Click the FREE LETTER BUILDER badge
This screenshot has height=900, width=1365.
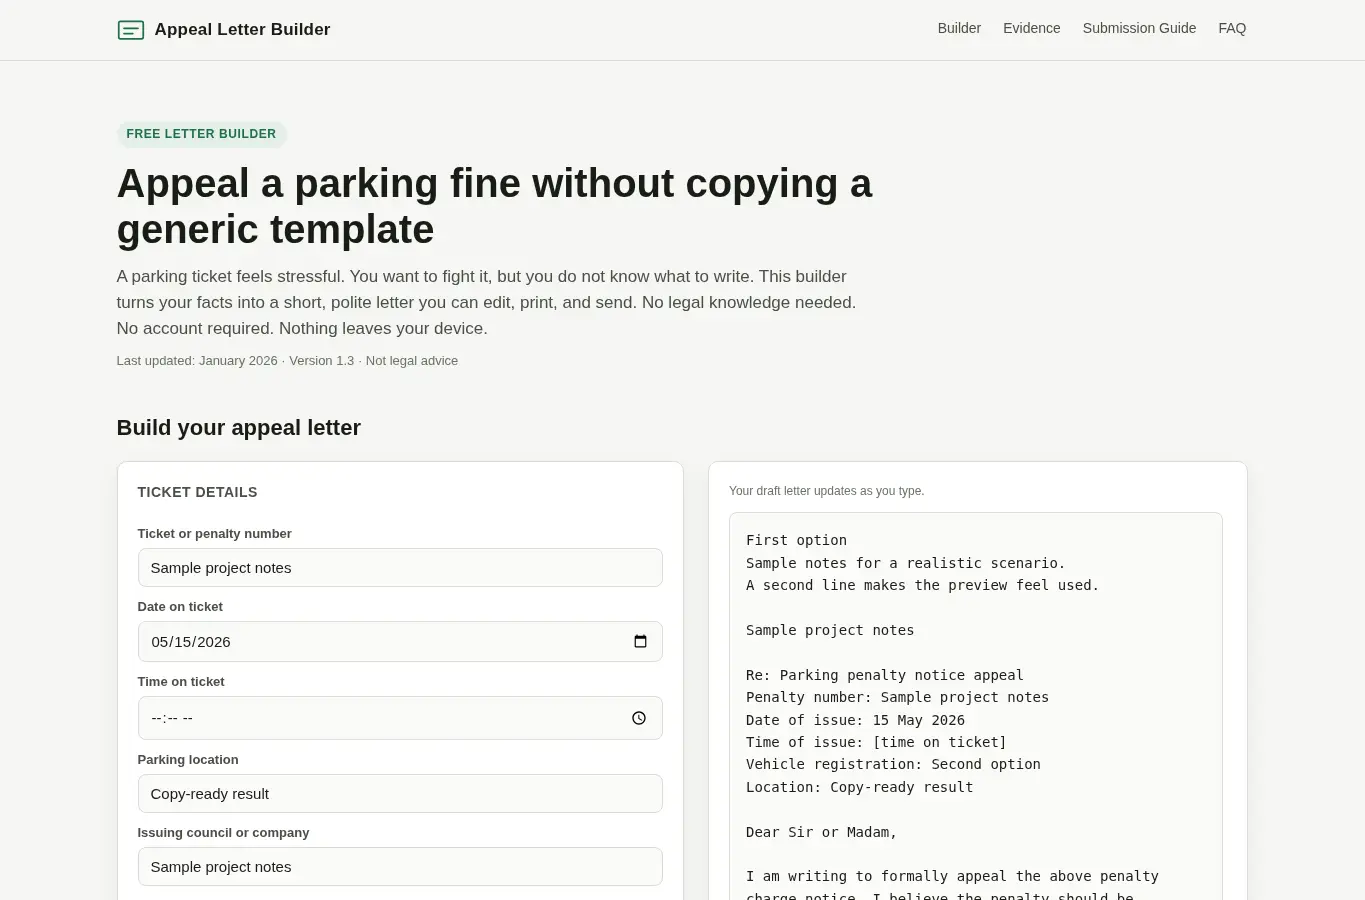[201, 134]
